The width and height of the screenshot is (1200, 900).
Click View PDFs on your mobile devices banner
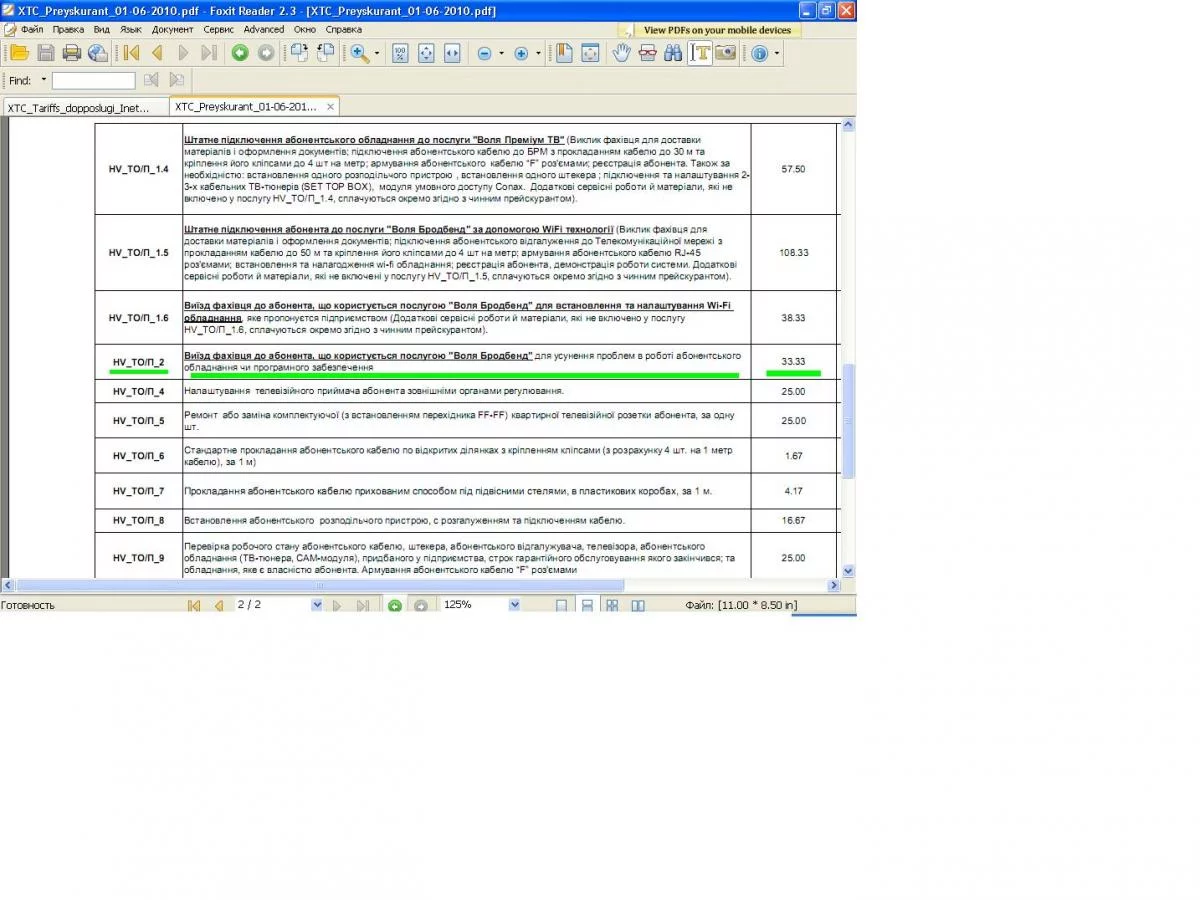pyautogui.click(x=709, y=30)
